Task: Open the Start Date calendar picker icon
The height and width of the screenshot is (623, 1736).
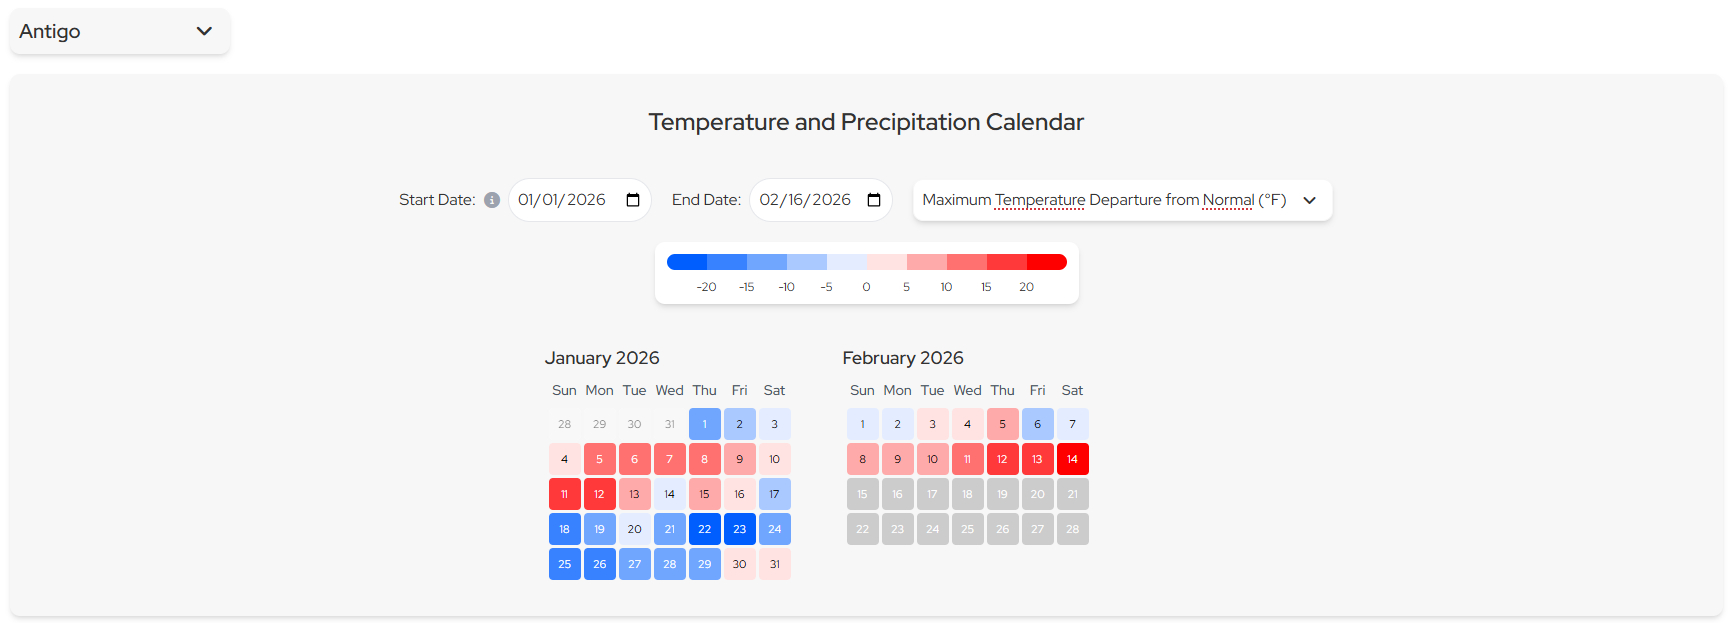Action: click(x=633, y=200)
